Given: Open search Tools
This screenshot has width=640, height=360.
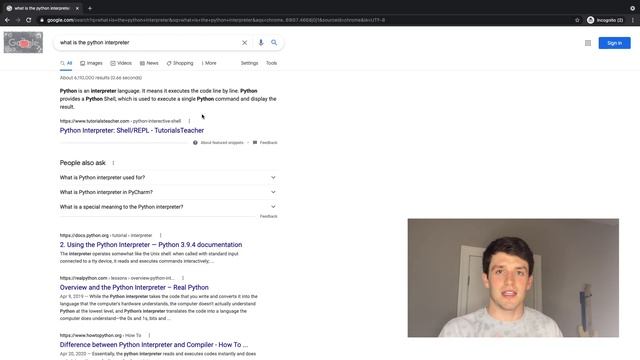Looking at the screenshot, I should coord(271,63).
